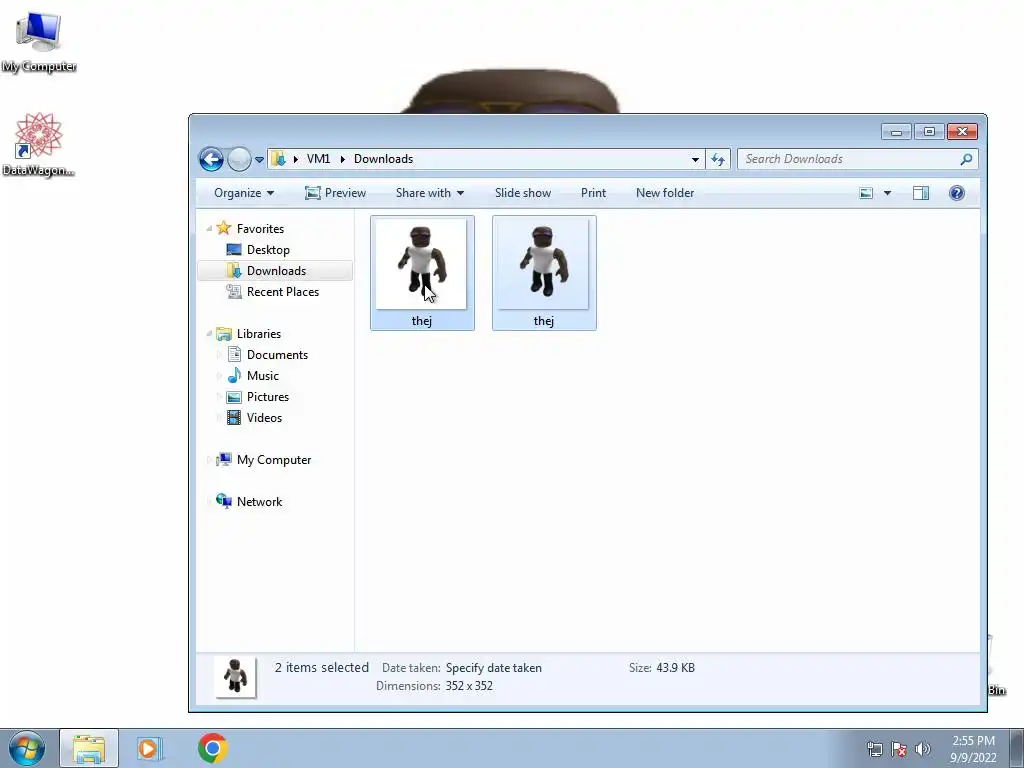Open the recent pages dropdown arrow
1024x768 pixels.
259,159
